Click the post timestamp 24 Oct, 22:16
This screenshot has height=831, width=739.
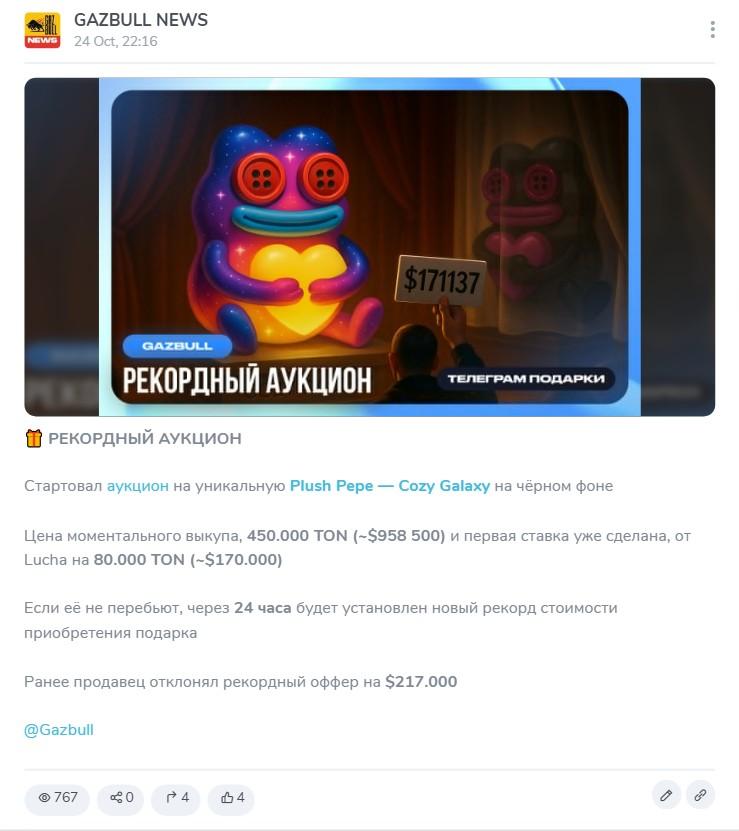click(116, 41)
